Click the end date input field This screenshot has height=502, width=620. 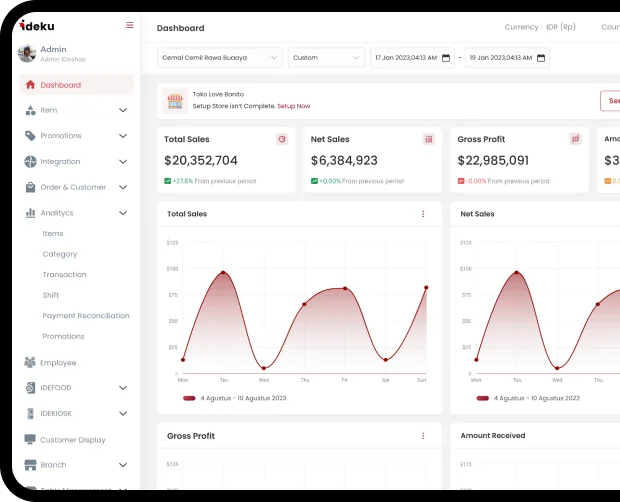tap(507, 58)
